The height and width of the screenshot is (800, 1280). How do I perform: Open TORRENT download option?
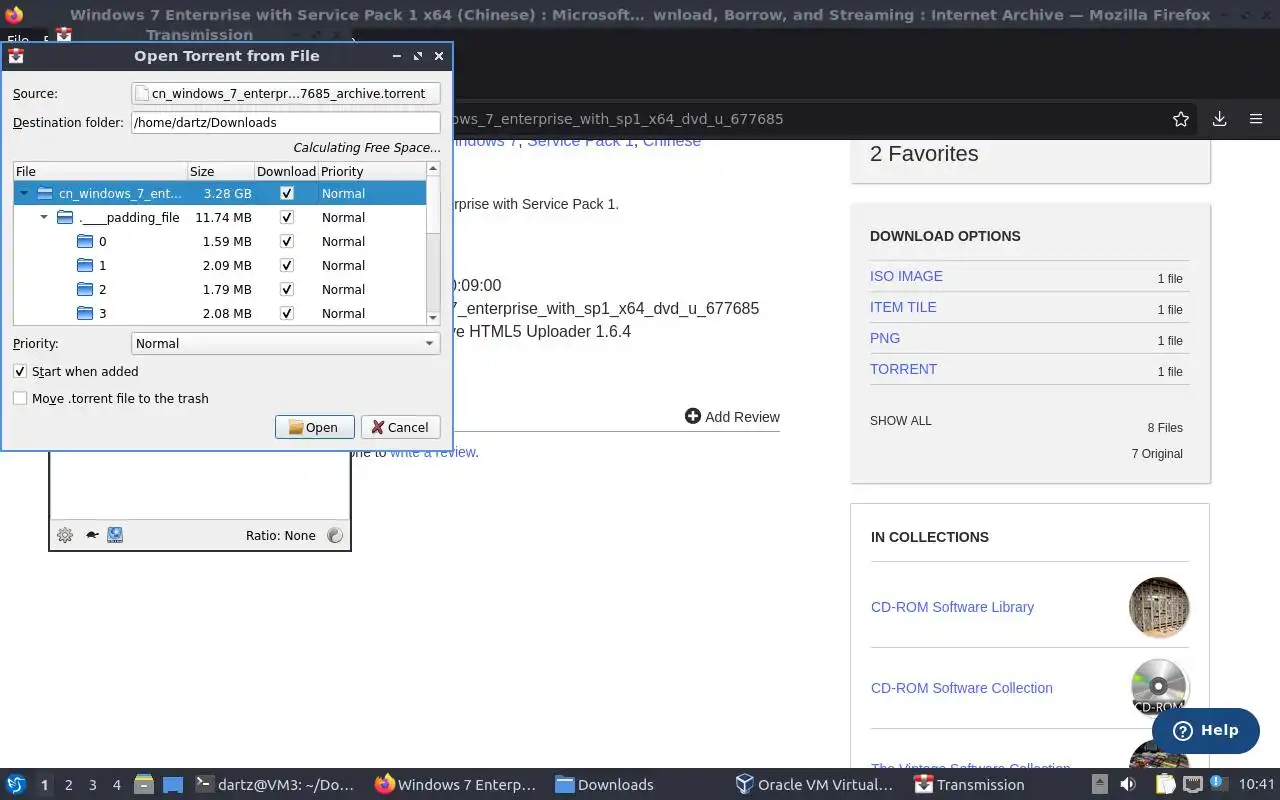(x=903, y=369)
